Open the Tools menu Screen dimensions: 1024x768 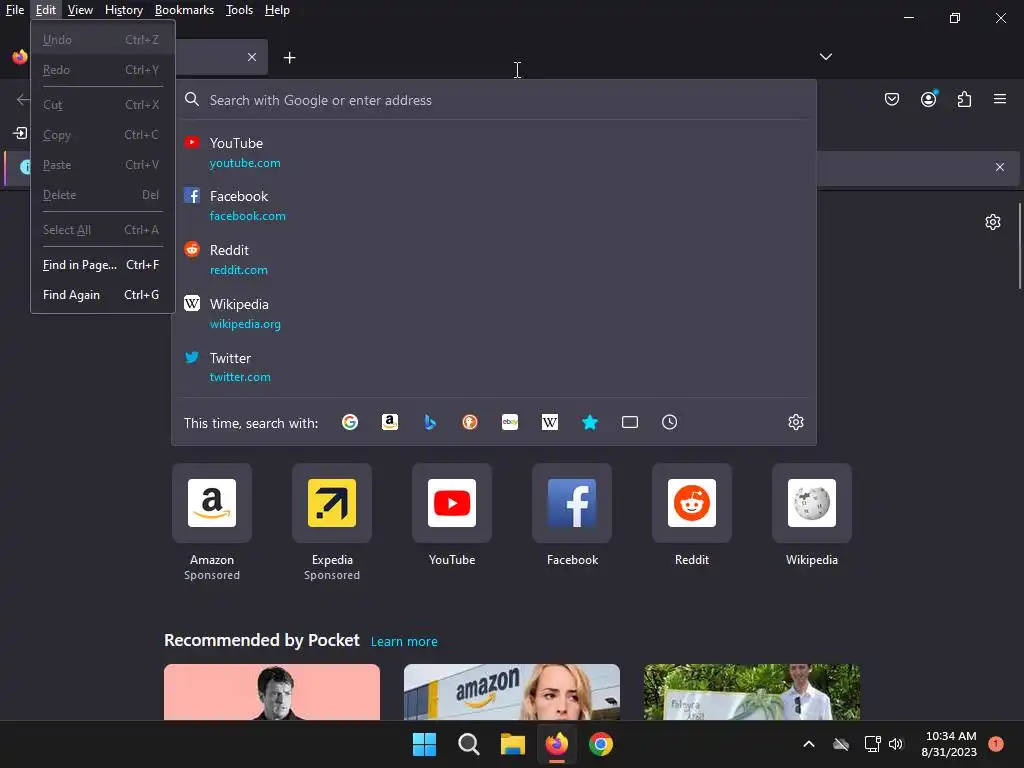click(239, 10)
